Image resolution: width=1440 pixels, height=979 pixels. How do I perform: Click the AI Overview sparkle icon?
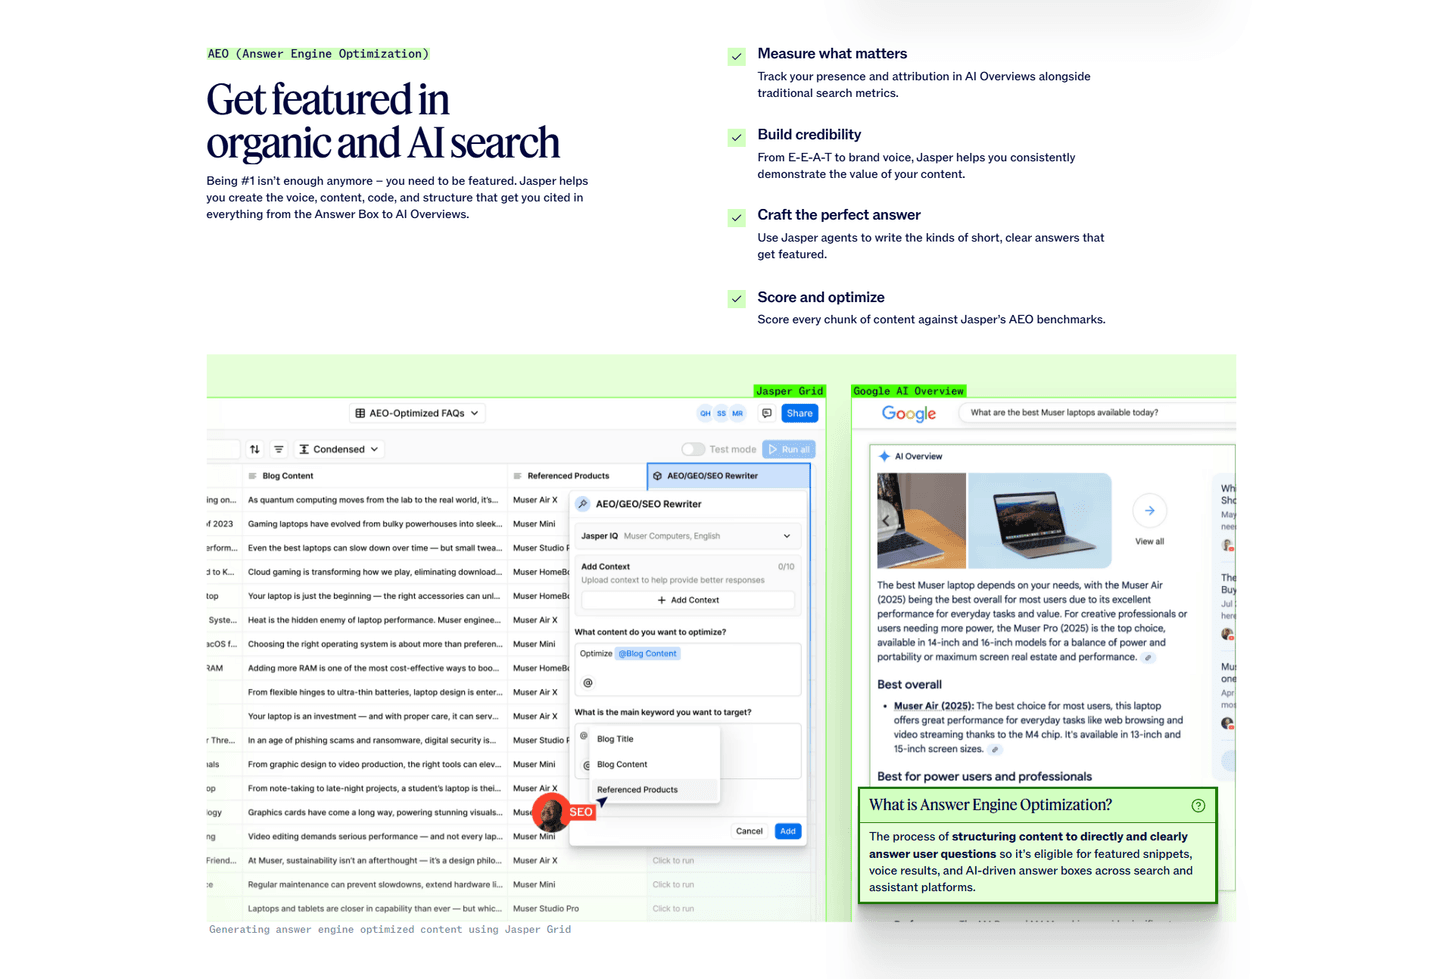coord(884,456)
